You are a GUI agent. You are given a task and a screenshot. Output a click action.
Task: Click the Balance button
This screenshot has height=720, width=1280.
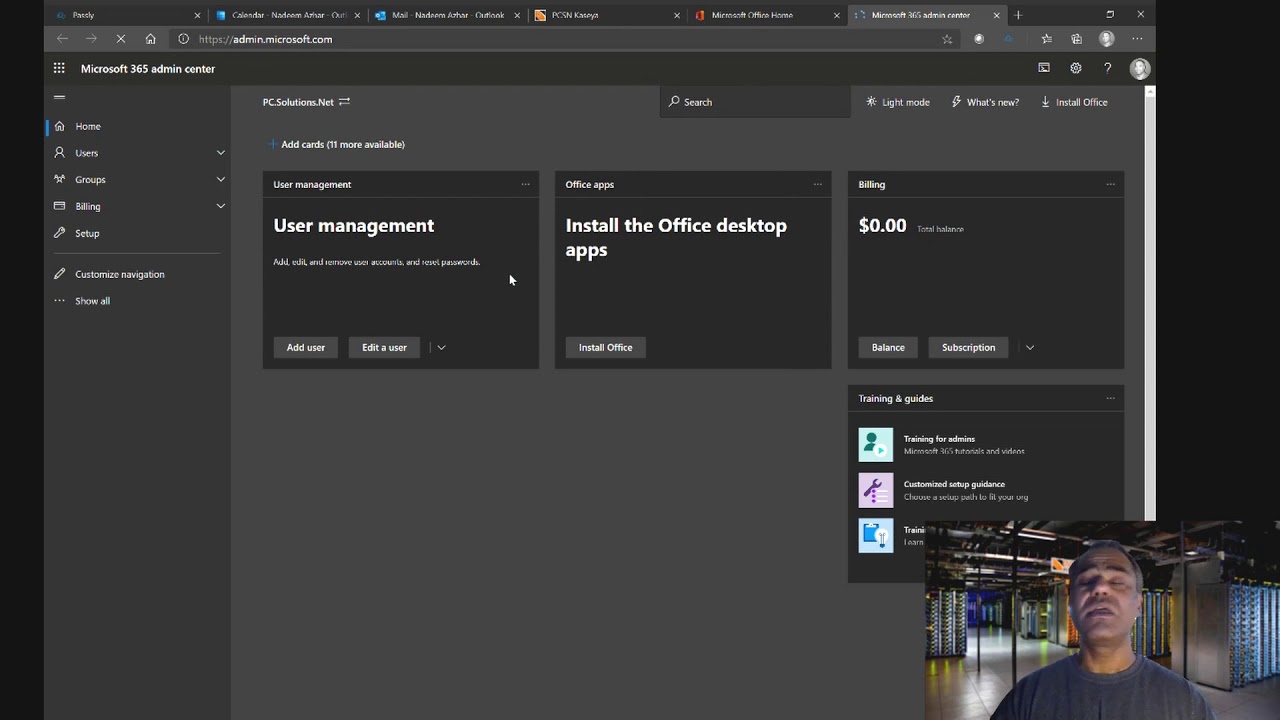(888, 348)
